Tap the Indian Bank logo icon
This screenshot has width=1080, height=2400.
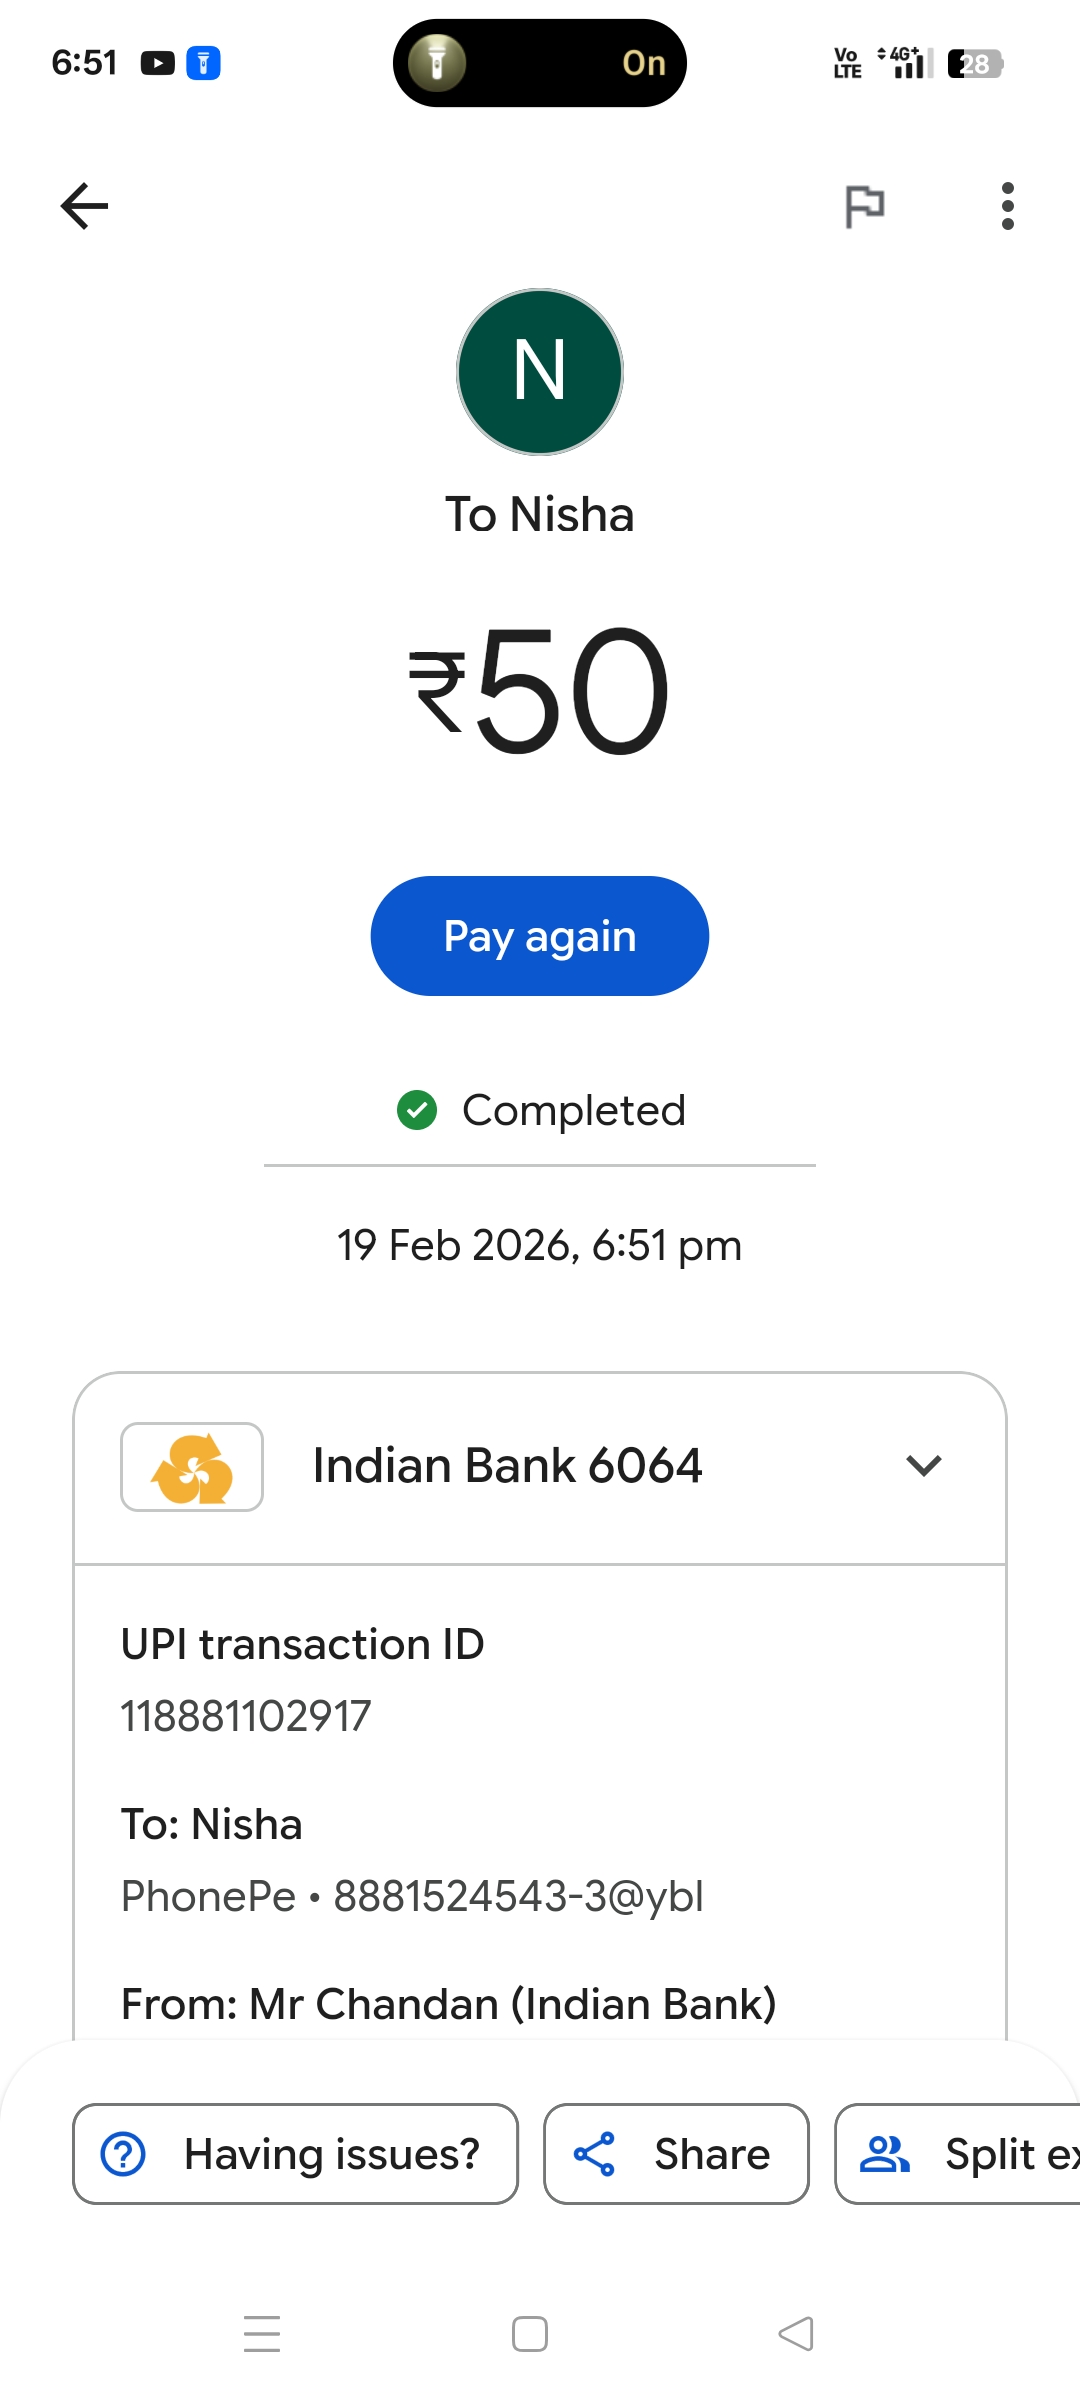pos(192,1467)
